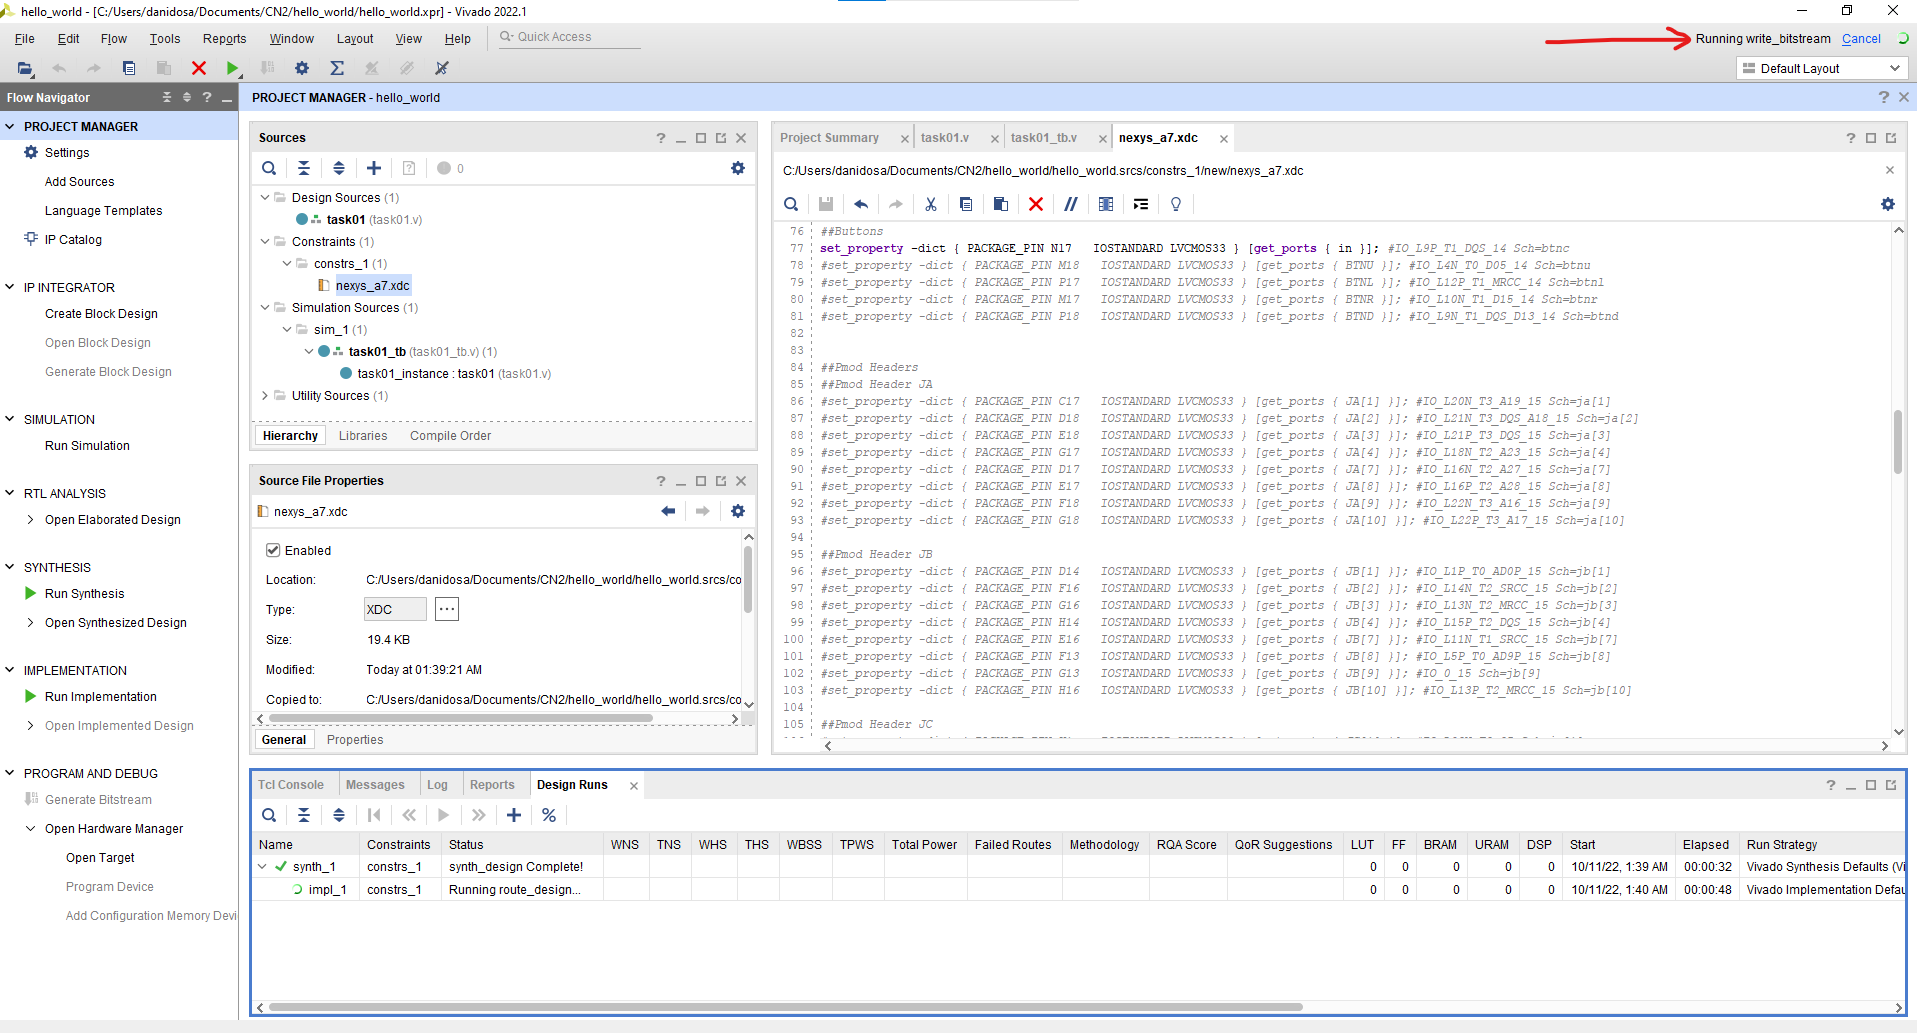
Task: Click the open project icon in main toolbar
Action: pos(25,68)
